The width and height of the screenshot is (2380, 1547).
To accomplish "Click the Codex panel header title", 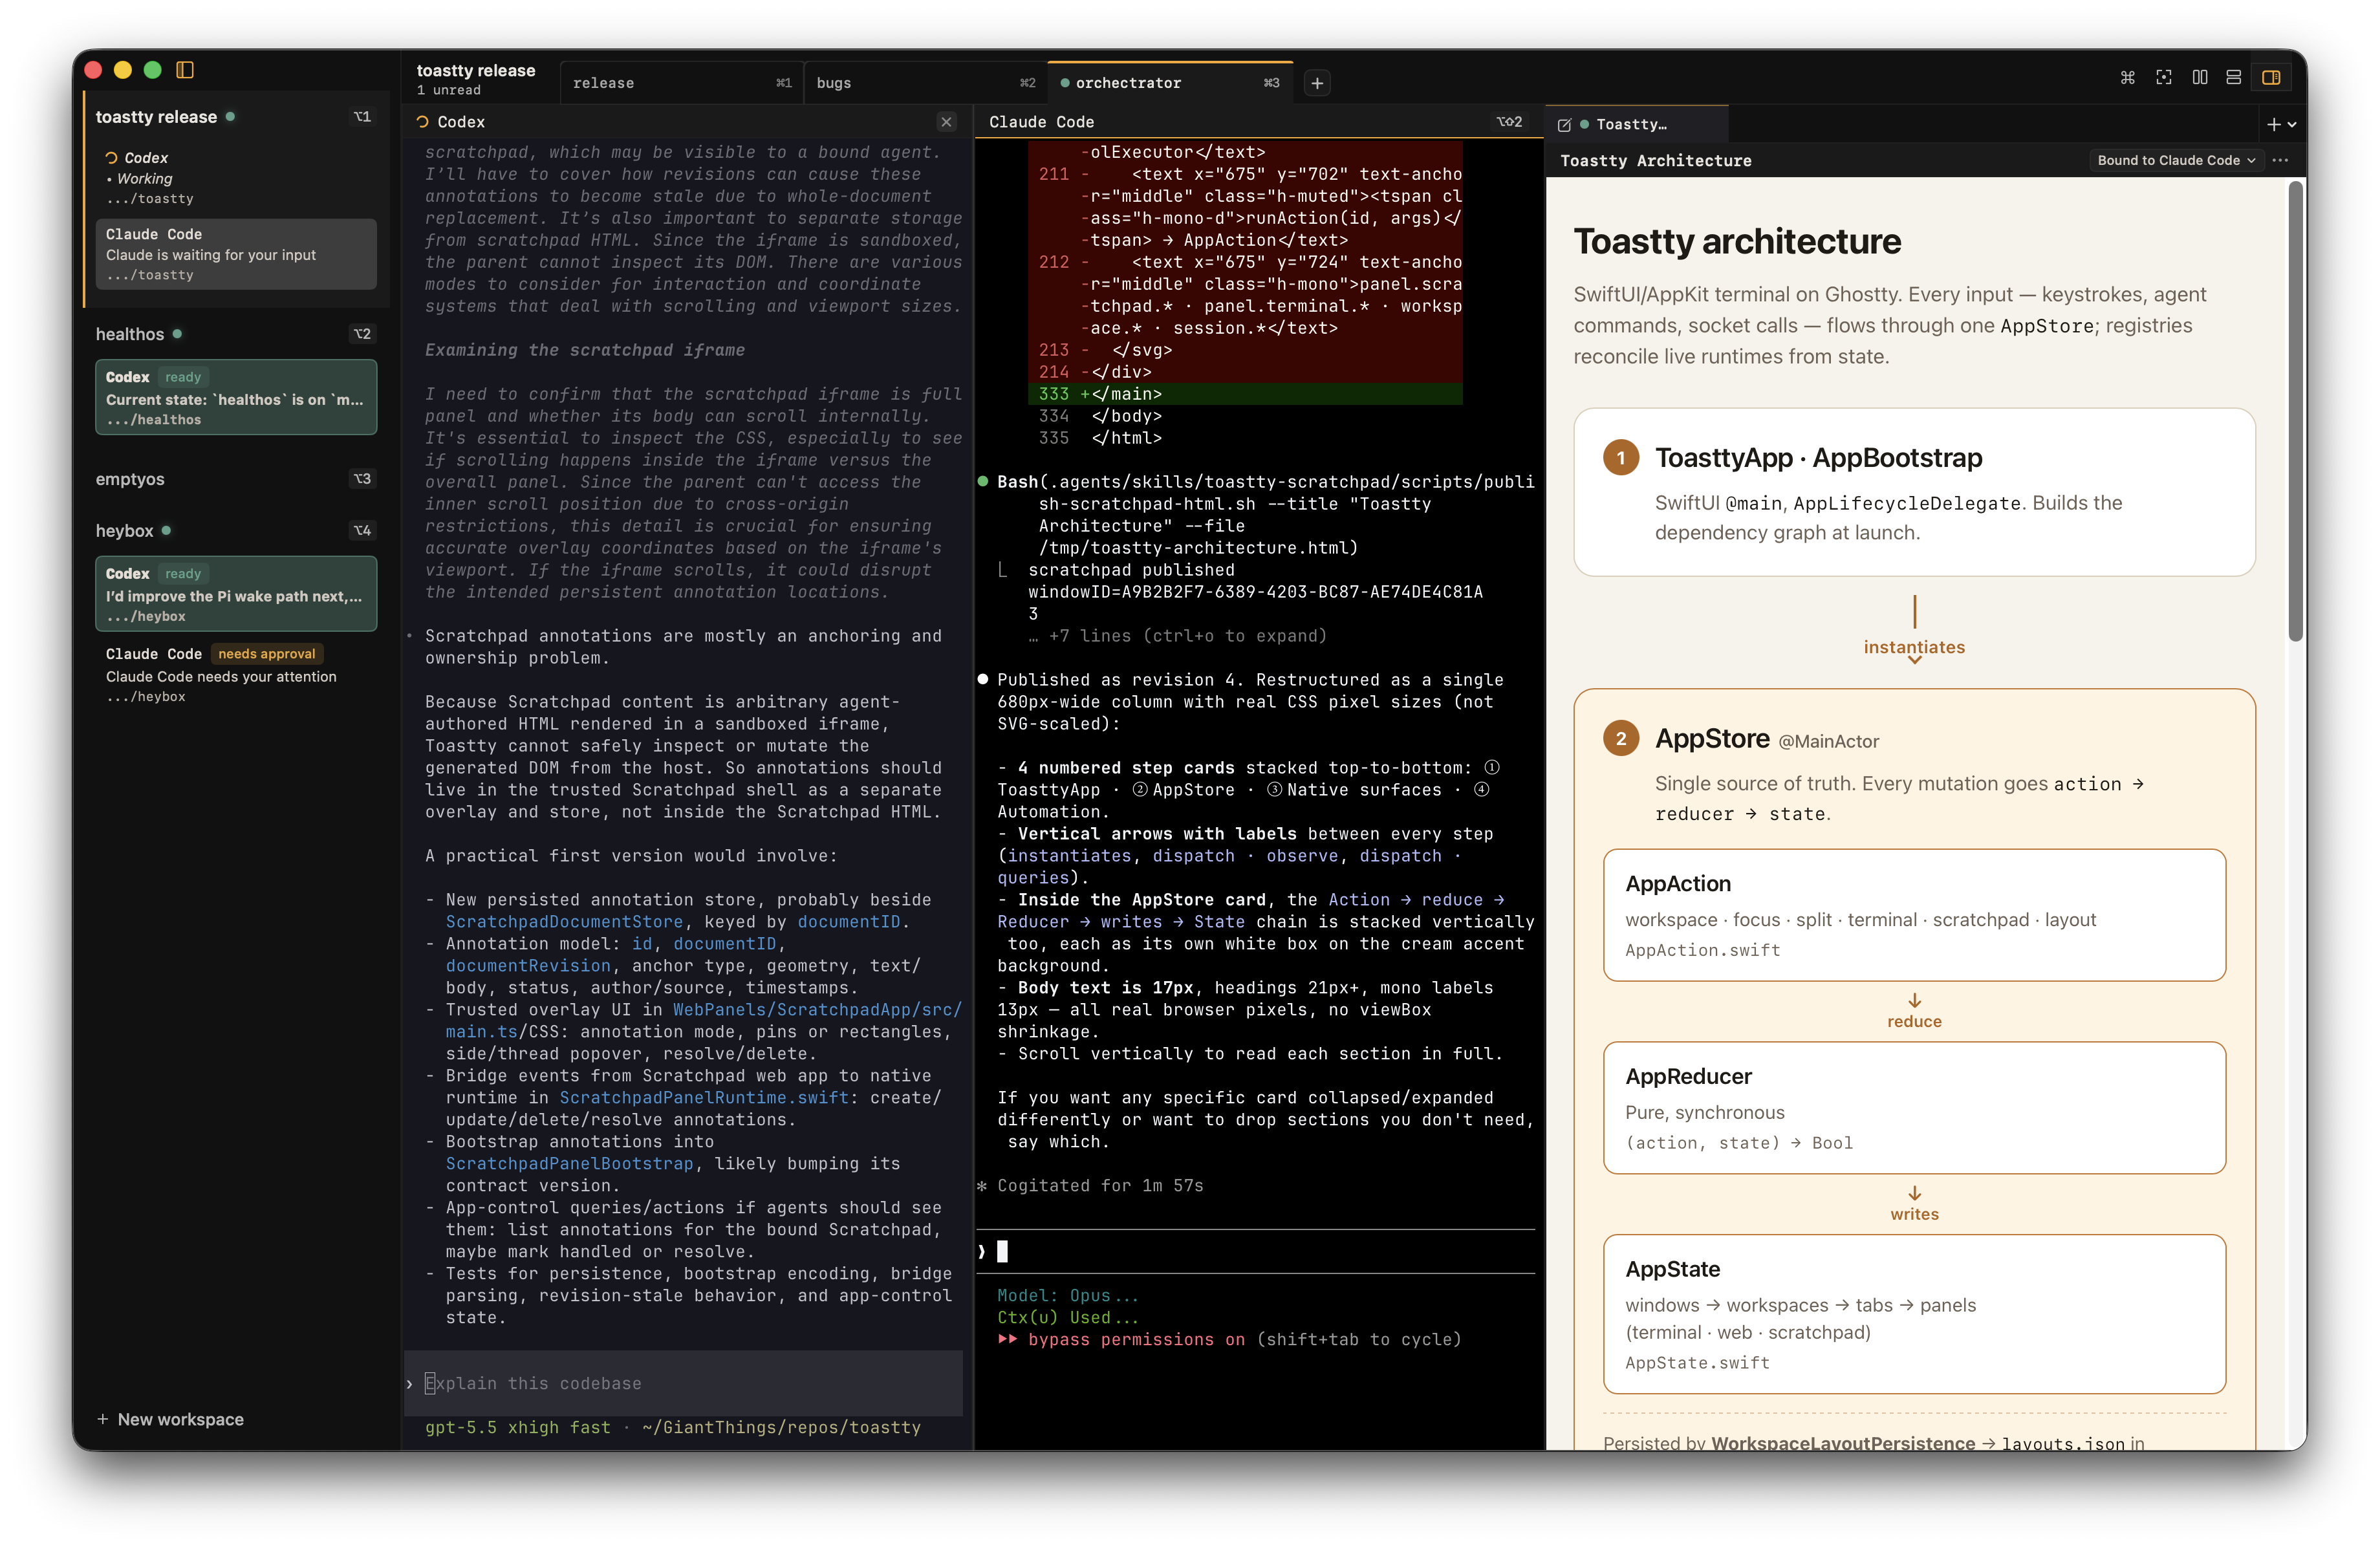I will tap(461, 122).
